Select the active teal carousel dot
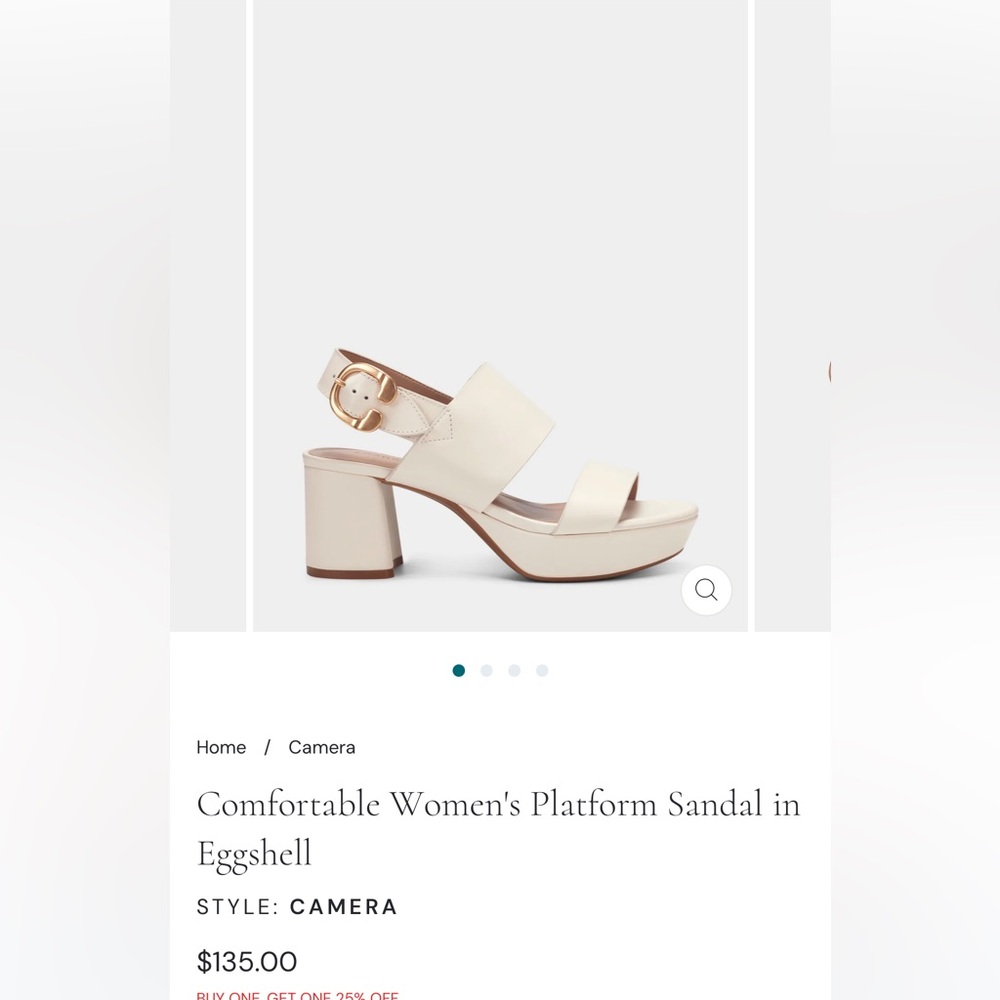Image resolution: width=1000 pixels, height=1000 pixels. [459, 670]
